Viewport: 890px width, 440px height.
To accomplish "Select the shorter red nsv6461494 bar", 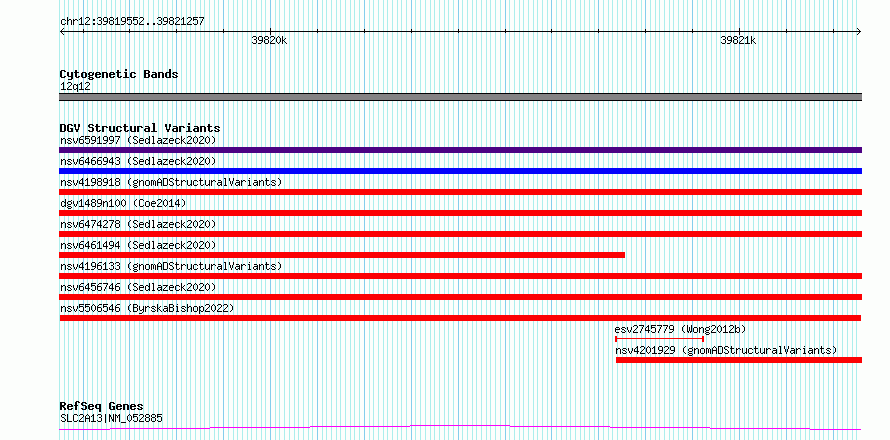I will (342, 255).
